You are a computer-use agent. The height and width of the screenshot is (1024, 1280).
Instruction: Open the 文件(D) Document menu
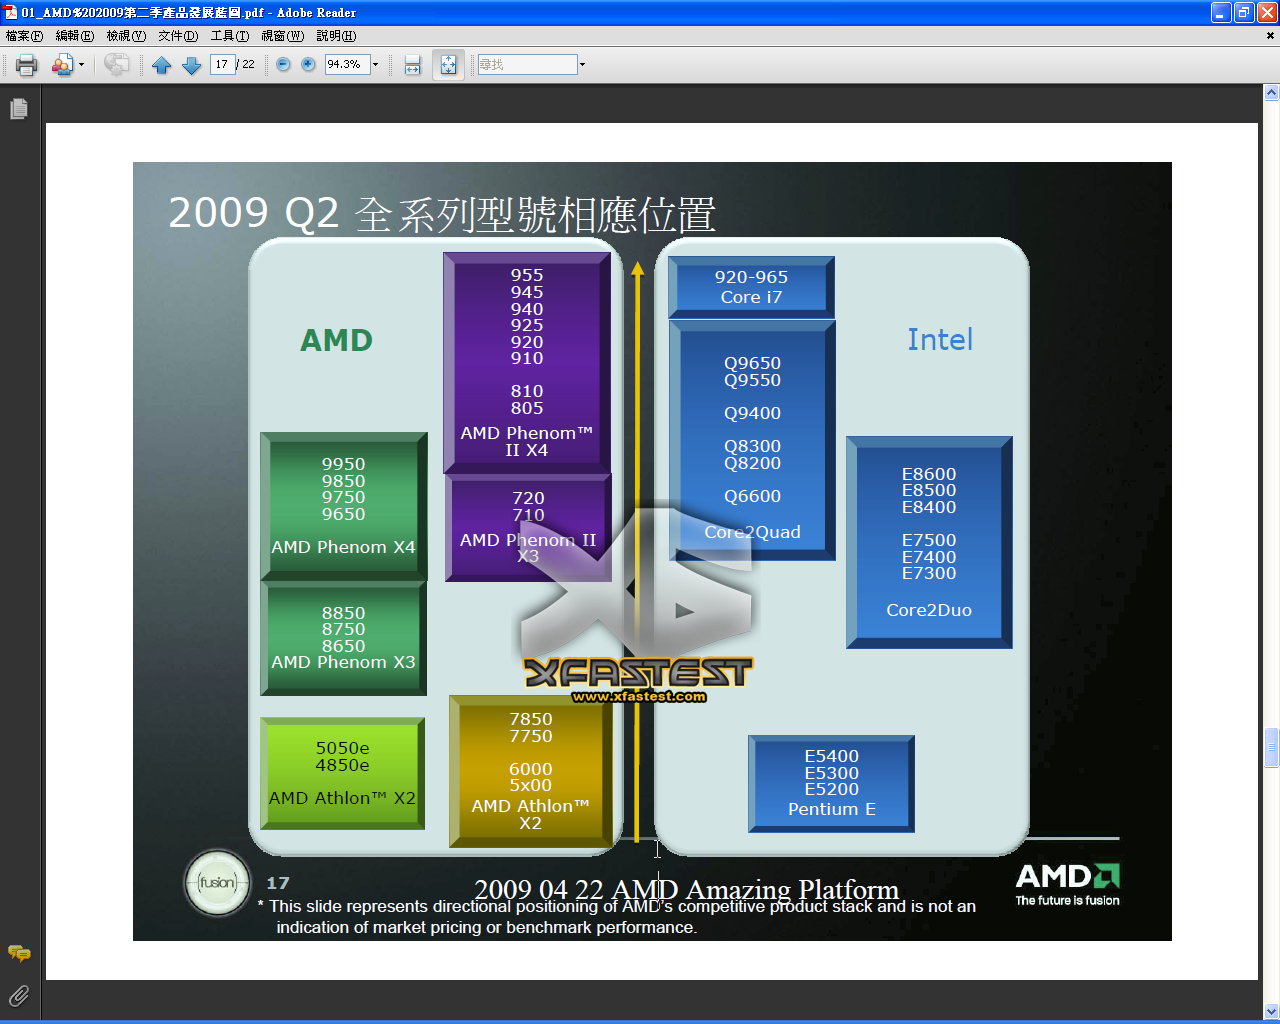178,36
